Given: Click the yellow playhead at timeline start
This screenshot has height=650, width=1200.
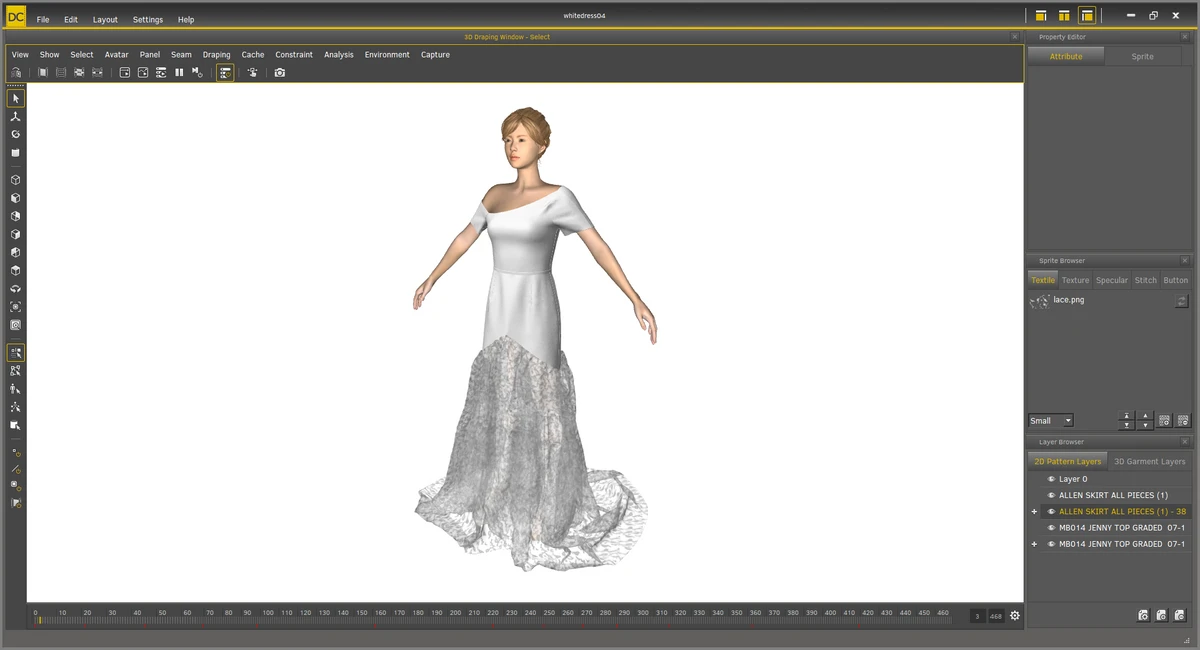Looking at the screenshot, I should pos(40,621).
